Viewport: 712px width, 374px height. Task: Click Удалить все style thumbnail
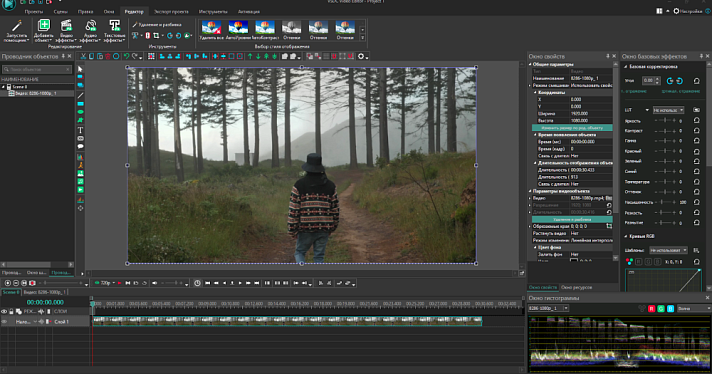[211, 30]
